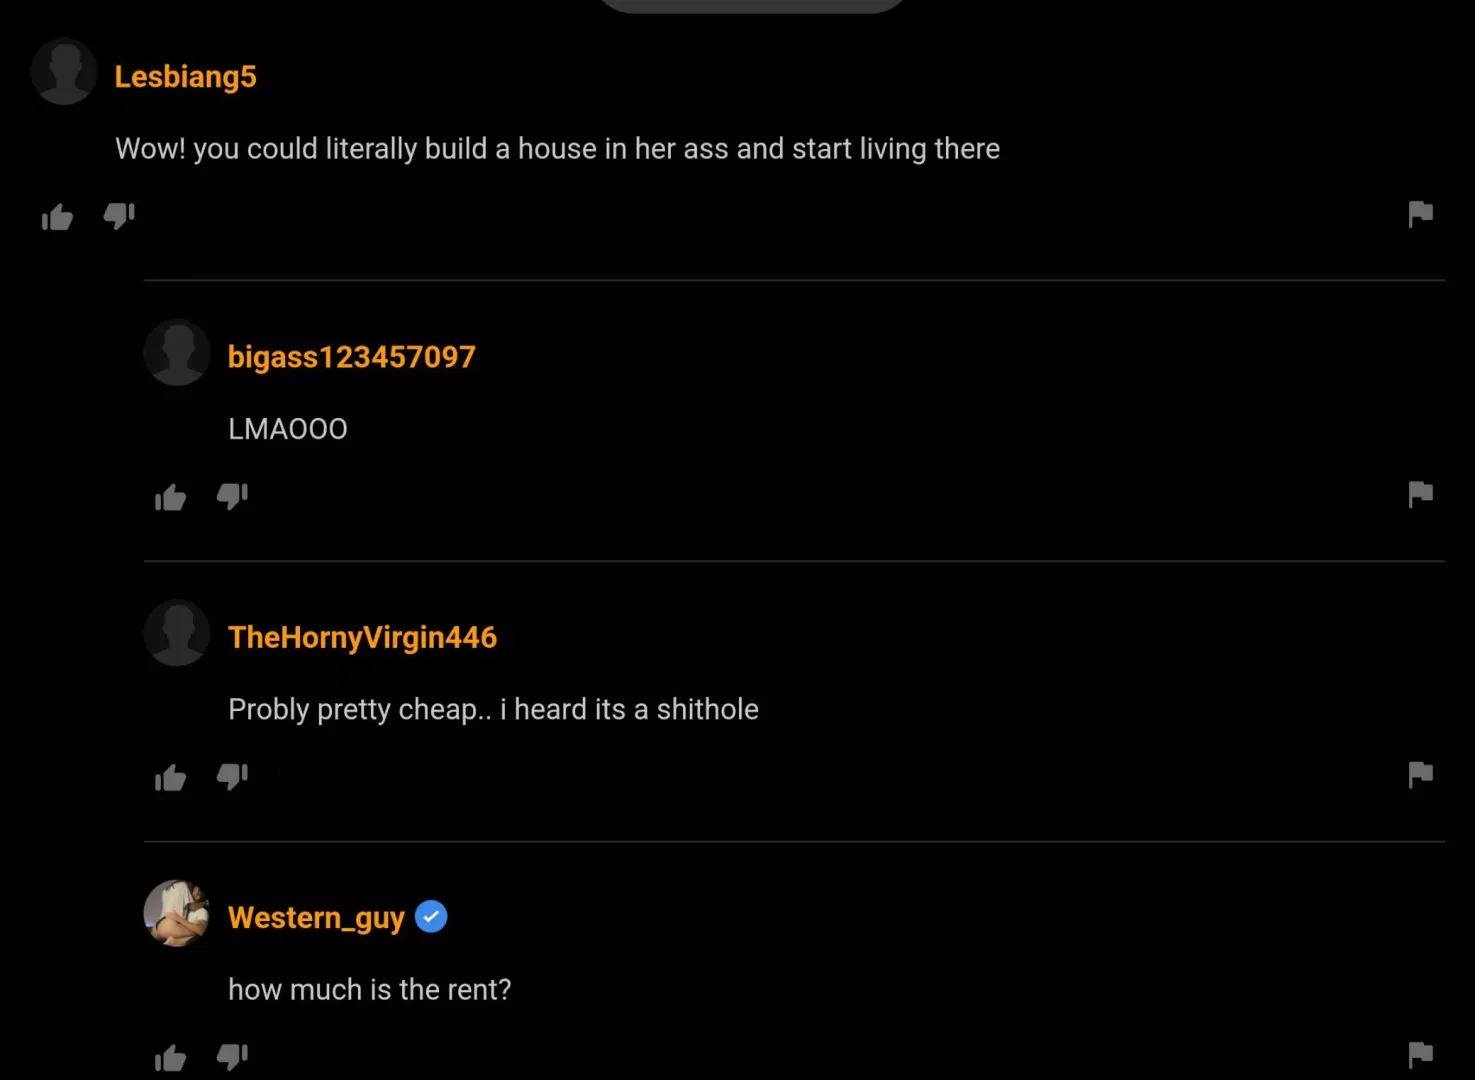Image resolution: width=1475 pixels, height=1080 pixels.
Task: Give a thumbs up to the LMAOOO reply
Action: (170, 497)
